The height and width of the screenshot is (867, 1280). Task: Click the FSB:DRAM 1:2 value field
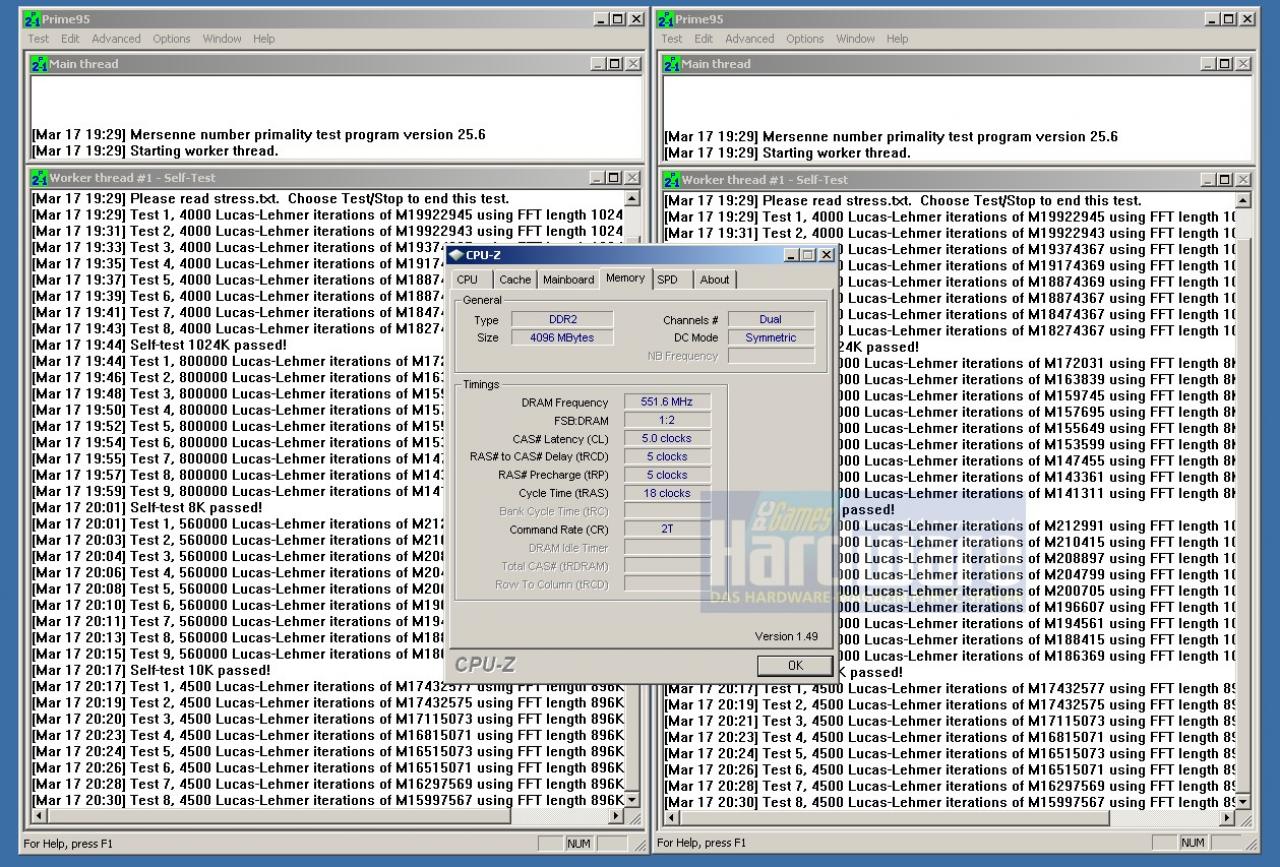click(667, 420)
